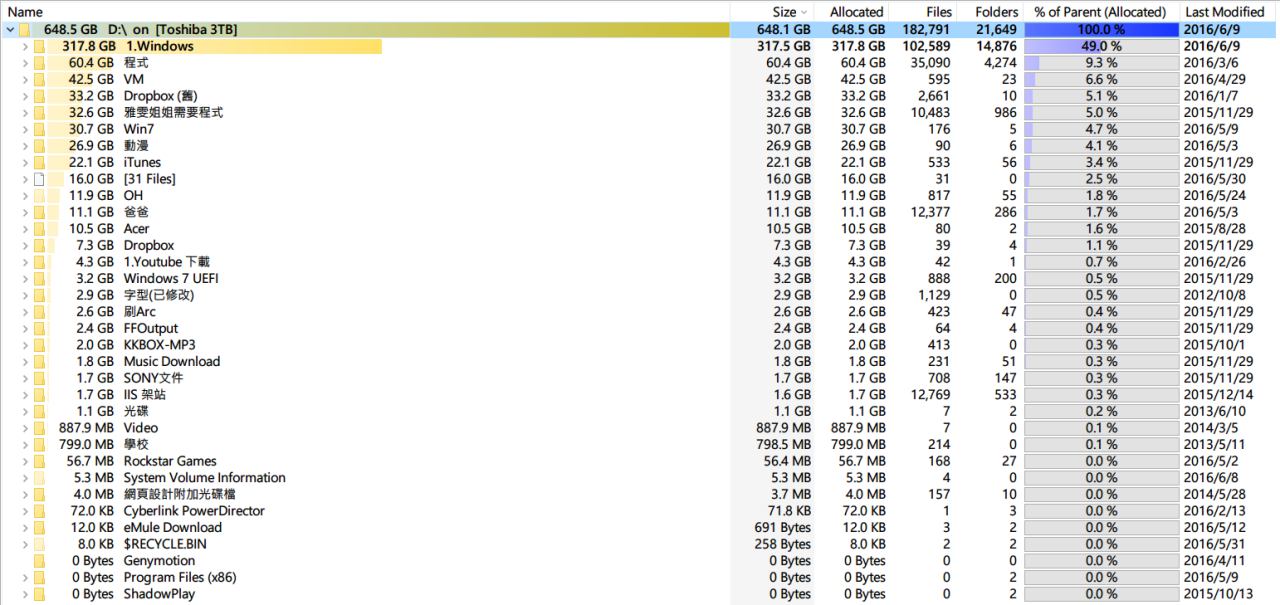Sort by the Files column header
Viewport: 1280px width, 605px height.
923,11
